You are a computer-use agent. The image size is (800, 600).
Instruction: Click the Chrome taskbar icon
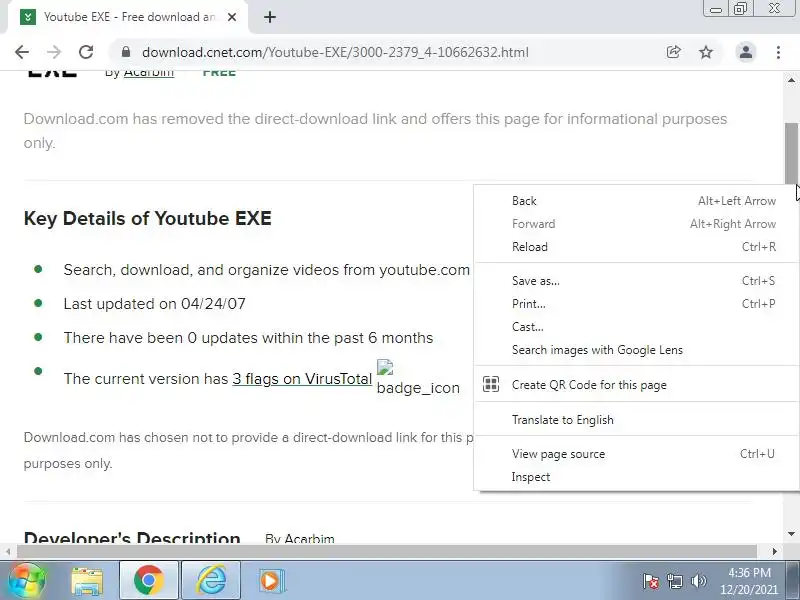[148, 581]
